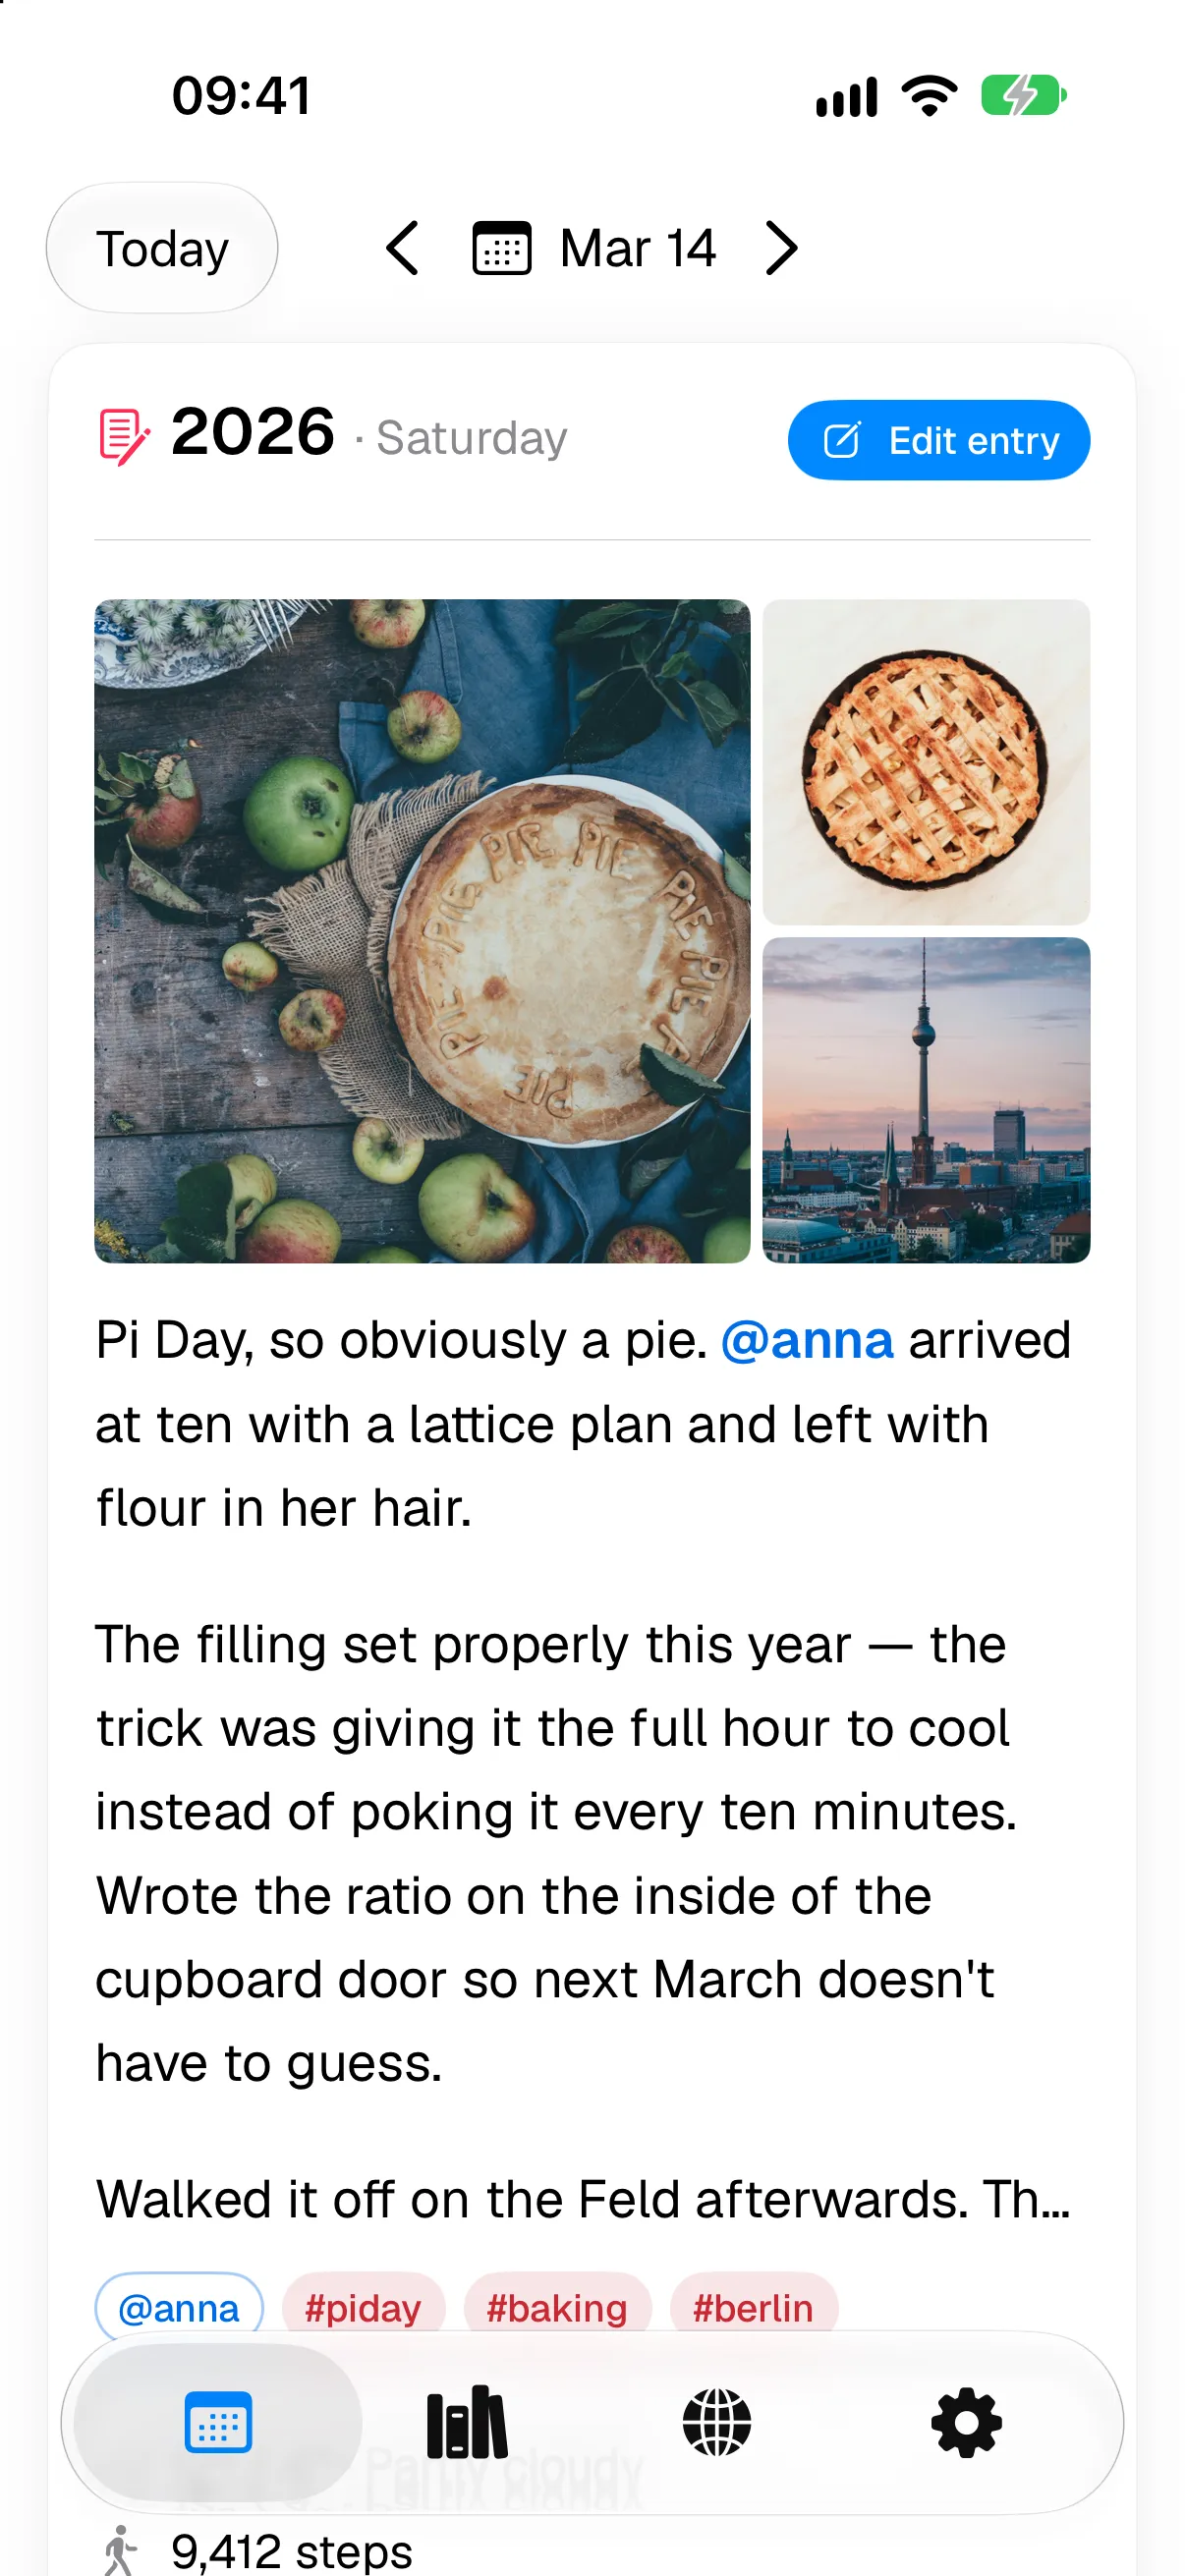Tap the calendar tab icon in bottom bar

click(218, 2423)
